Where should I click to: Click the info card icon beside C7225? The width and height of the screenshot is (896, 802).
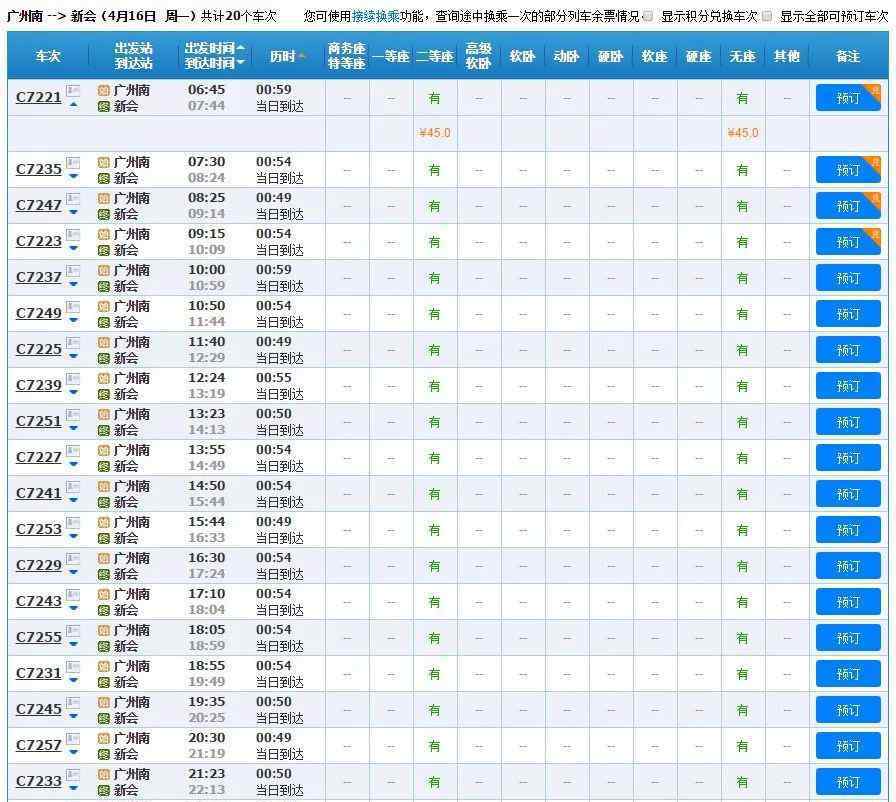tap(73, 343)
